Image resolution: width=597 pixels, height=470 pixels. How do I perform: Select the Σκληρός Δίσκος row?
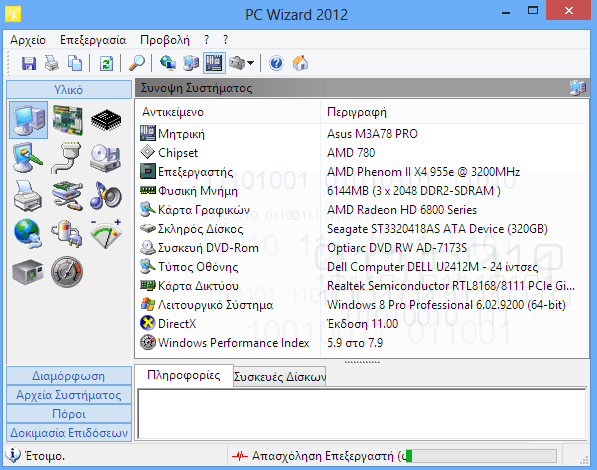(x=362, y=229)
